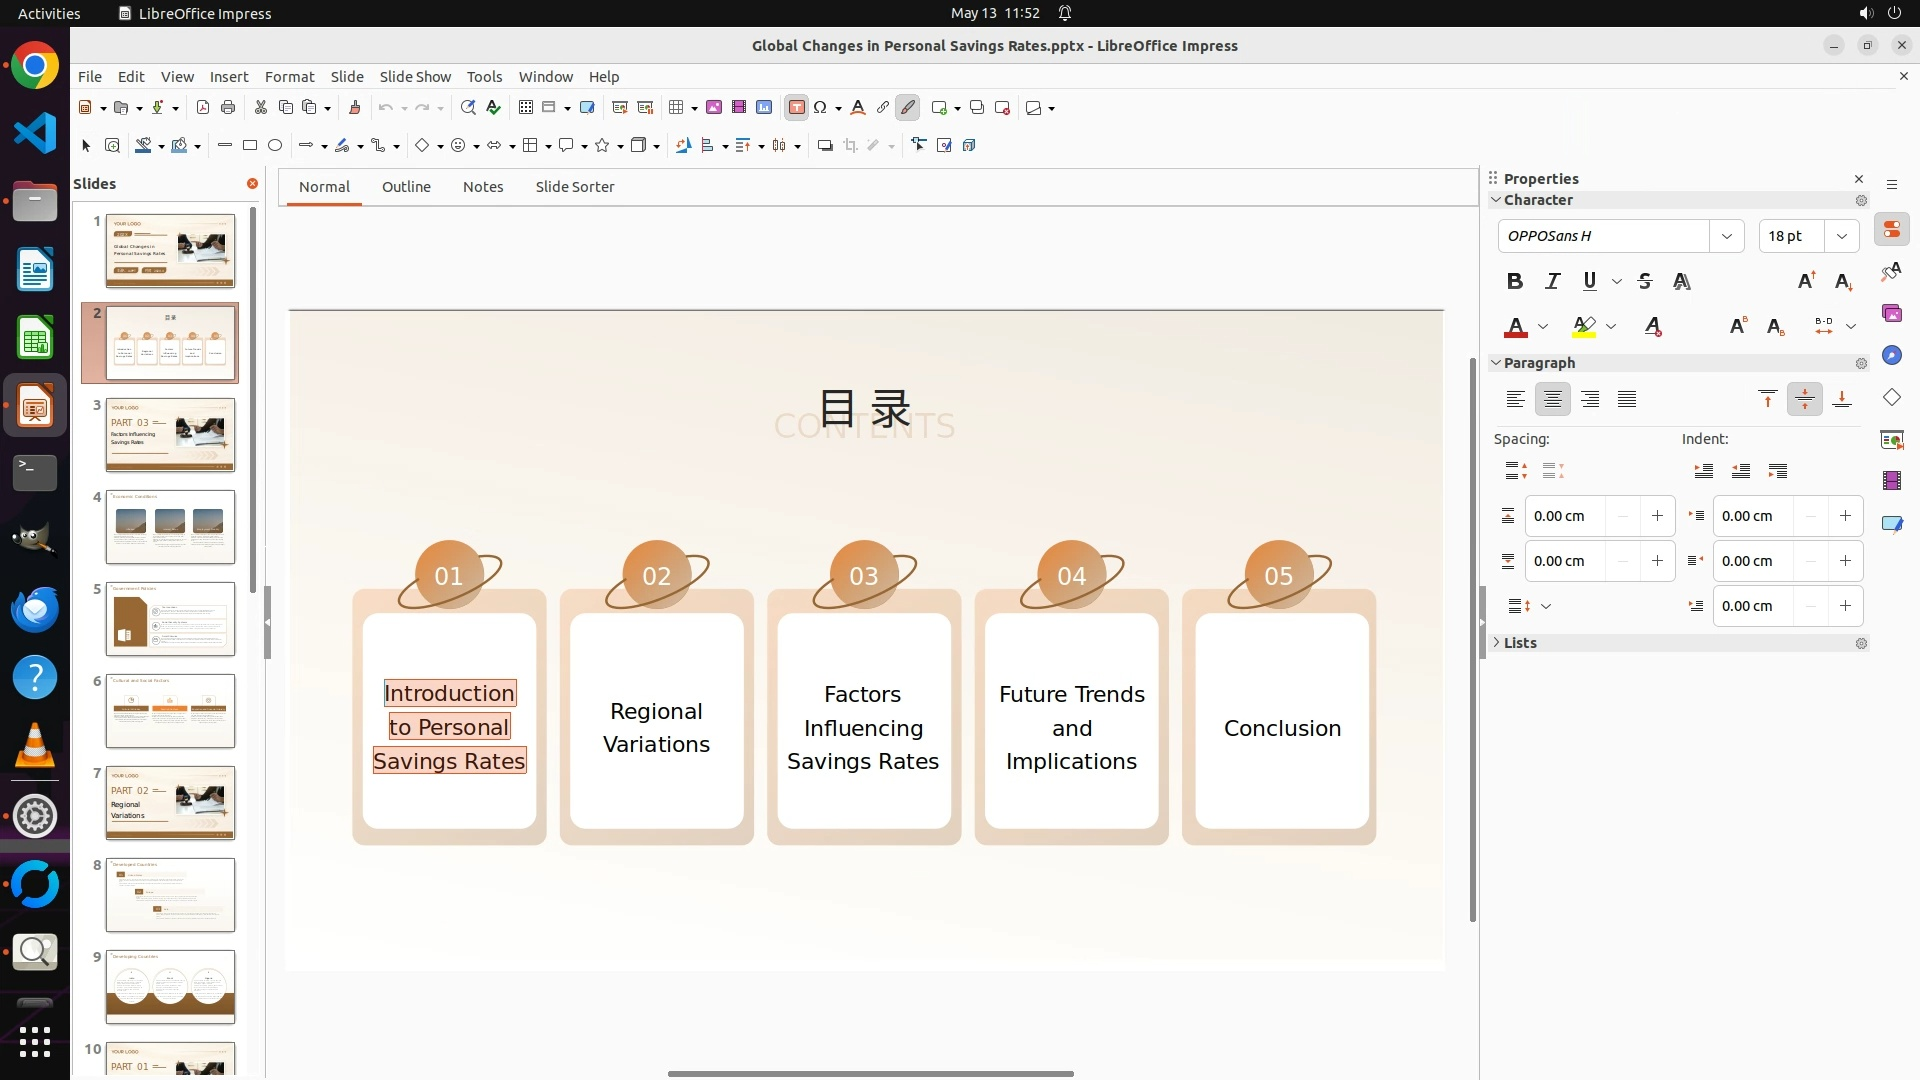The width and height of the screenshot is (1920, 1080).
Task: Expand the Lists section
Action: (x=1519, y=643)
